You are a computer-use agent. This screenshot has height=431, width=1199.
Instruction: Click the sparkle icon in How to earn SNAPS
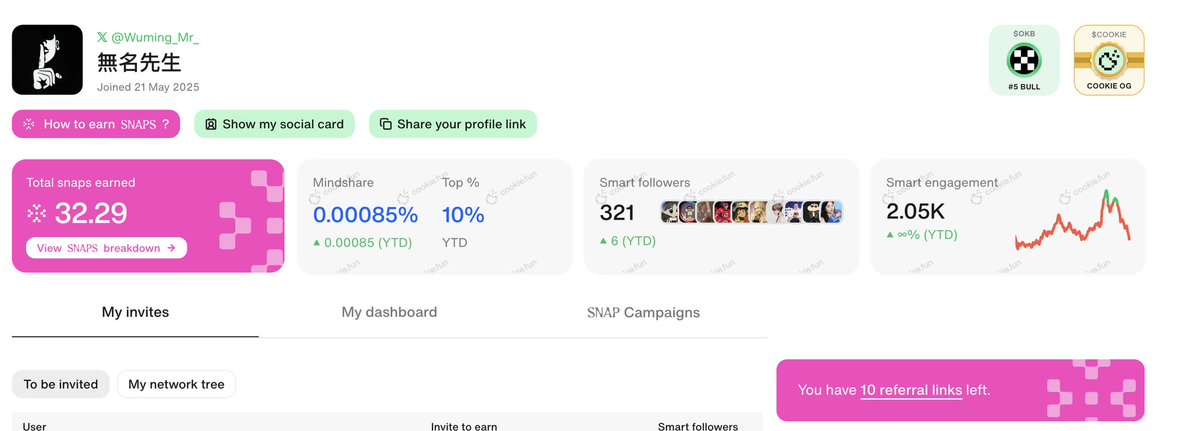pyautogui.click(x=28, y=124)
